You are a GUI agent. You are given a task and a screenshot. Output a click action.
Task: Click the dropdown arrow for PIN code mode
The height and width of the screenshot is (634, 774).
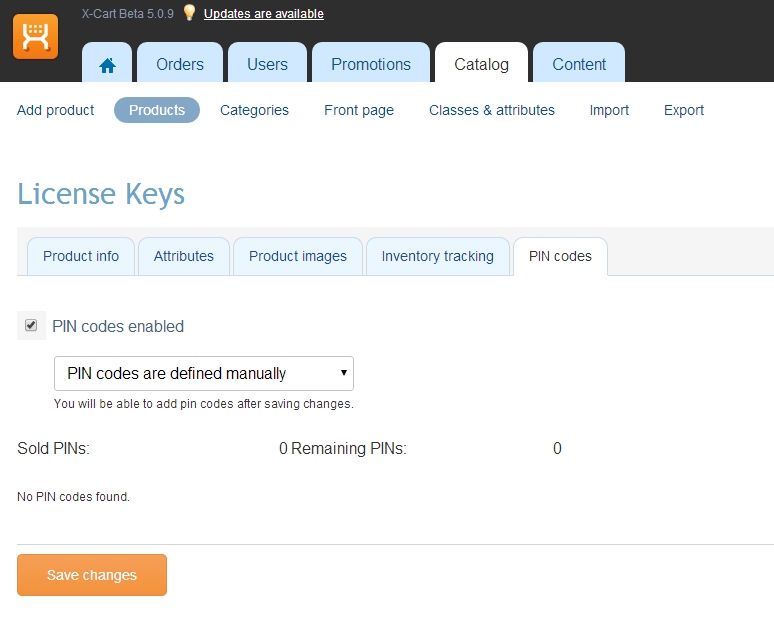[344, 373]
